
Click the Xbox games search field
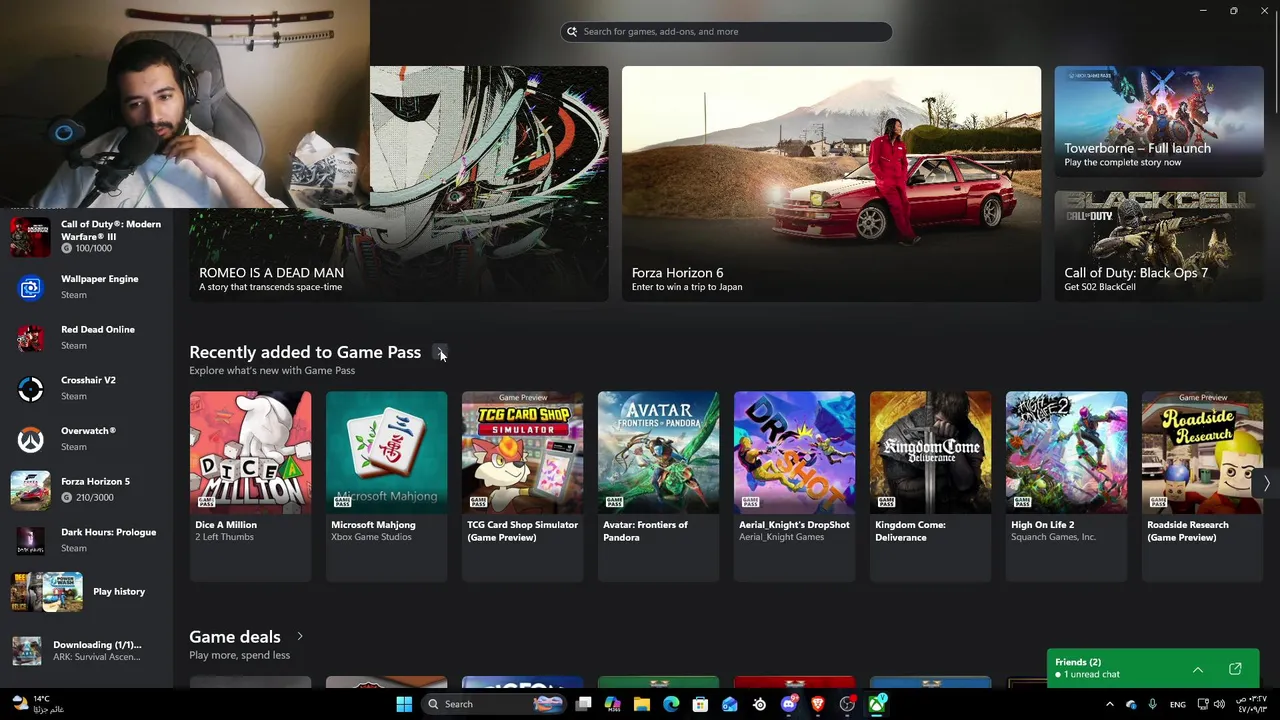coord(726,32)
